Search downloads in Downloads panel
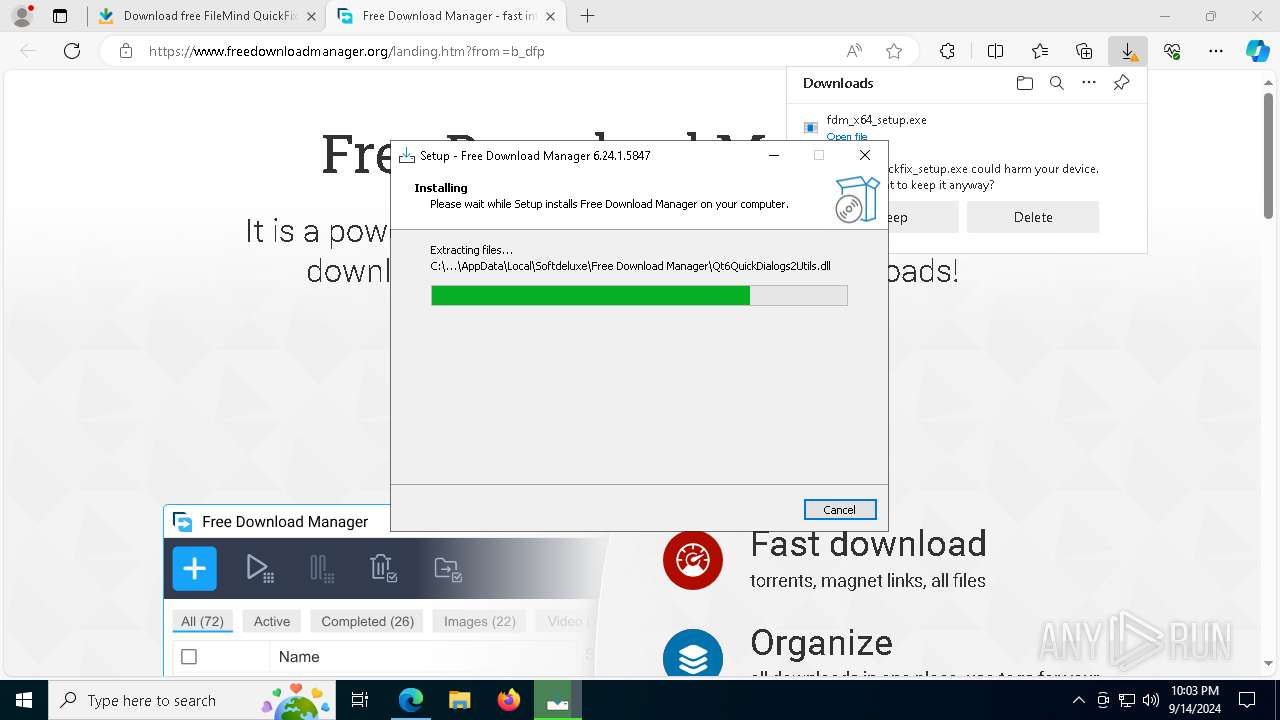Screen dimensions: 1280x720 1056,83
